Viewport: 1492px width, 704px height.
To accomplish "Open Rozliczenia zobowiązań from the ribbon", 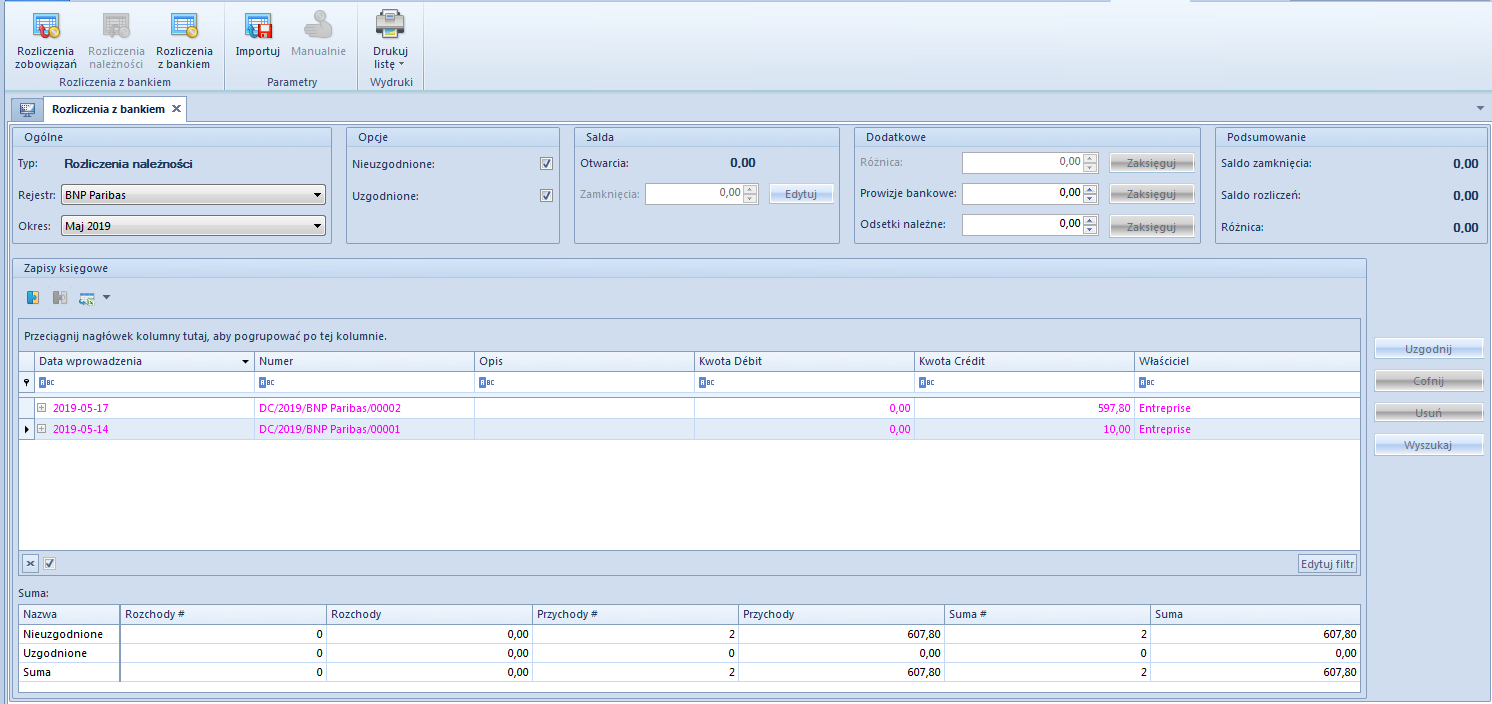I will (45, 40).
